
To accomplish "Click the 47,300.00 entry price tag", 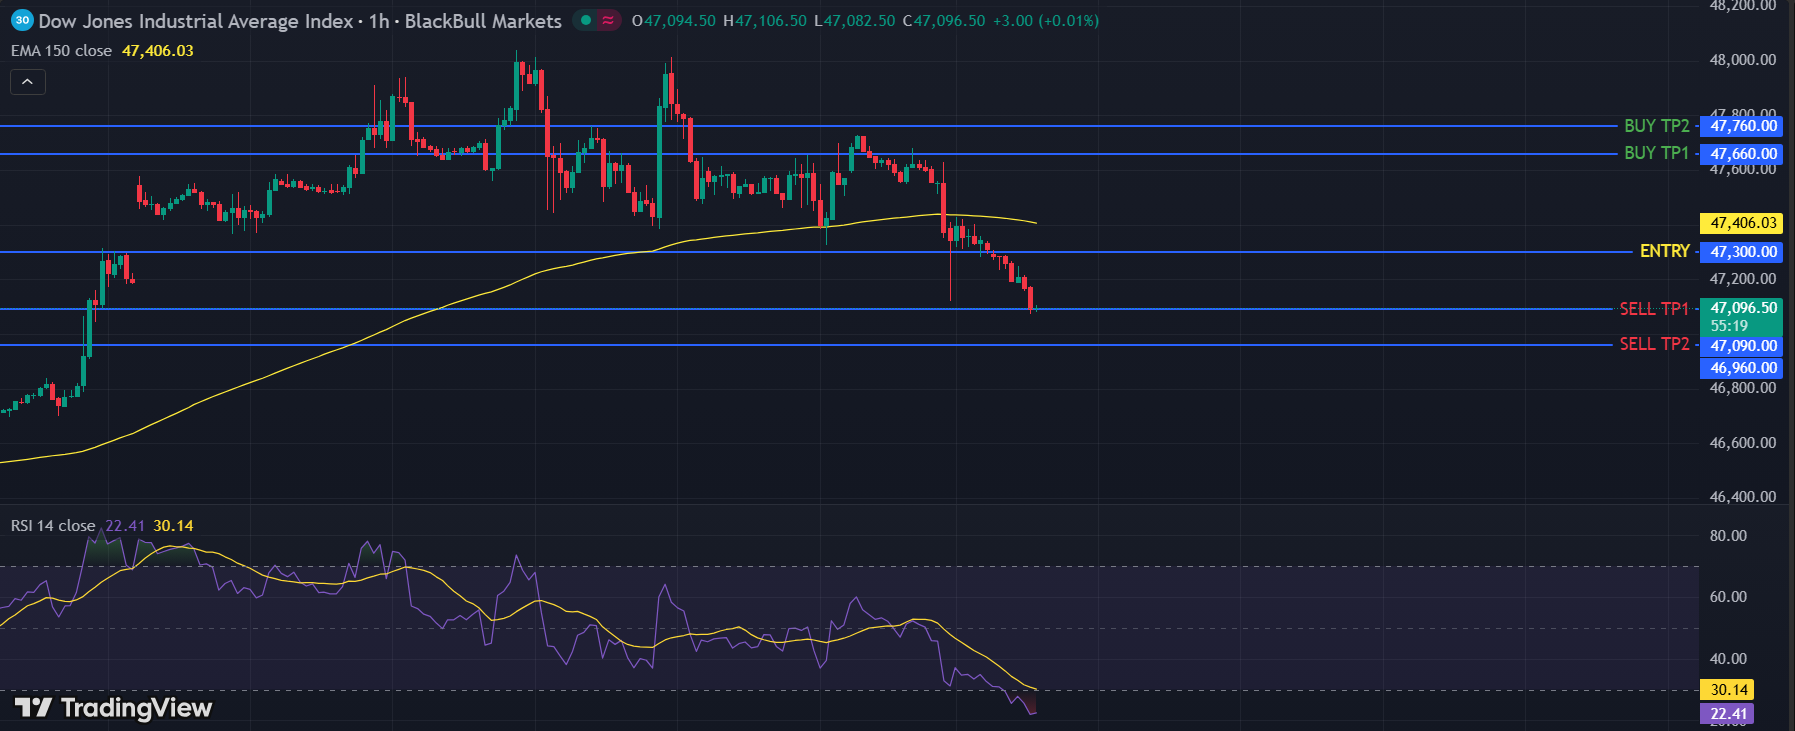I will point(1742,252).
